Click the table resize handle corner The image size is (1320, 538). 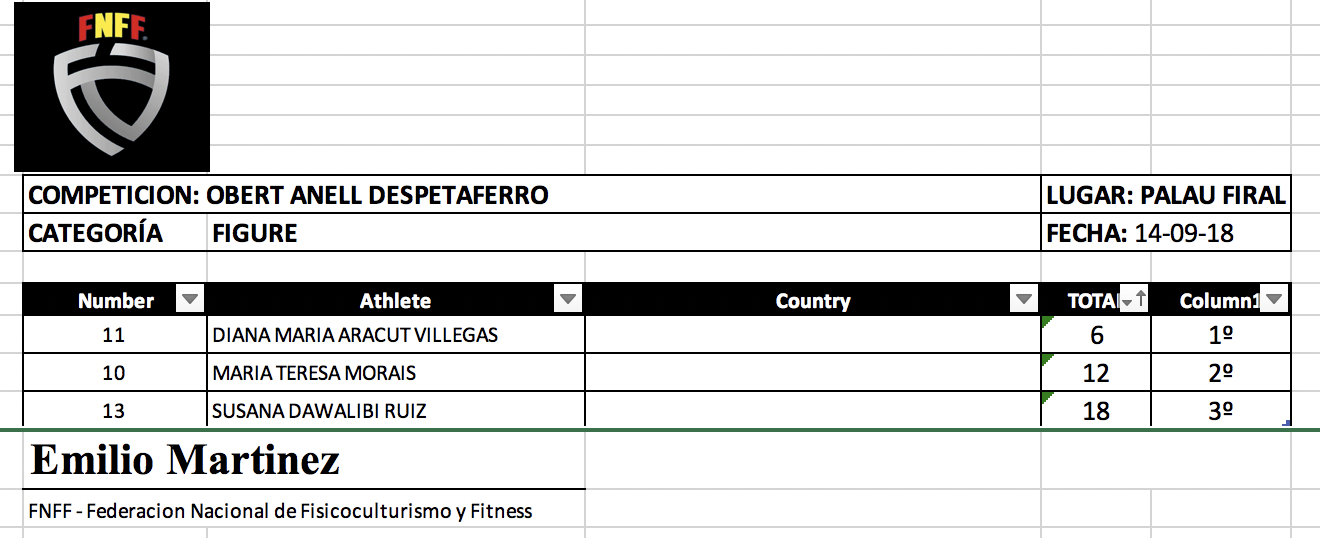pyautogui.click(x=1286, y=423)
